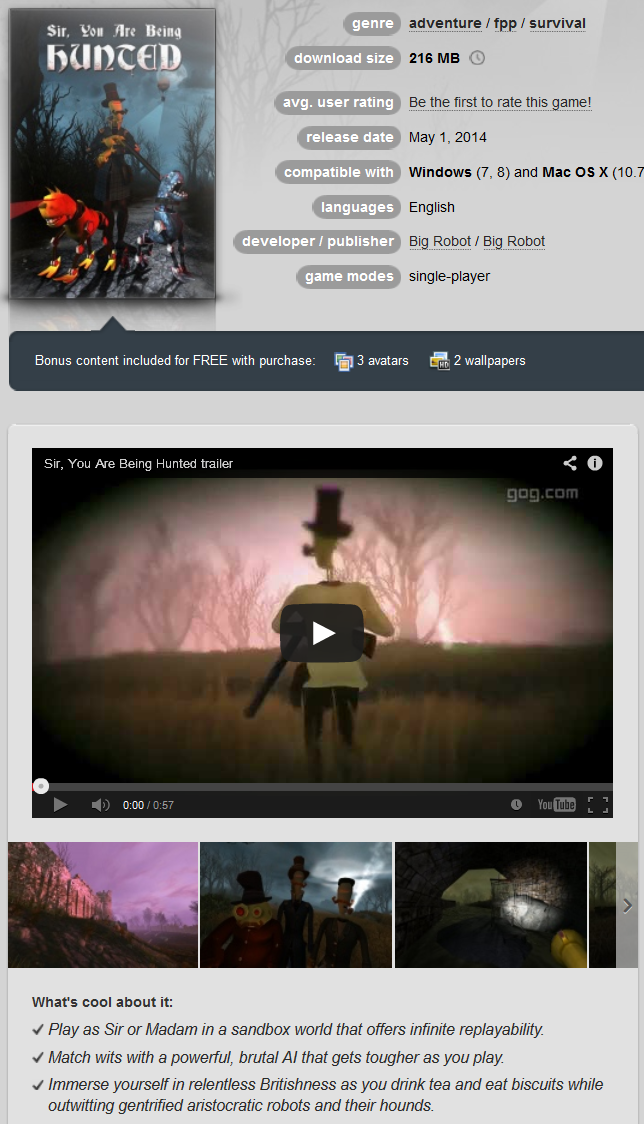Open the Big Robot developer link

(440, 242)
